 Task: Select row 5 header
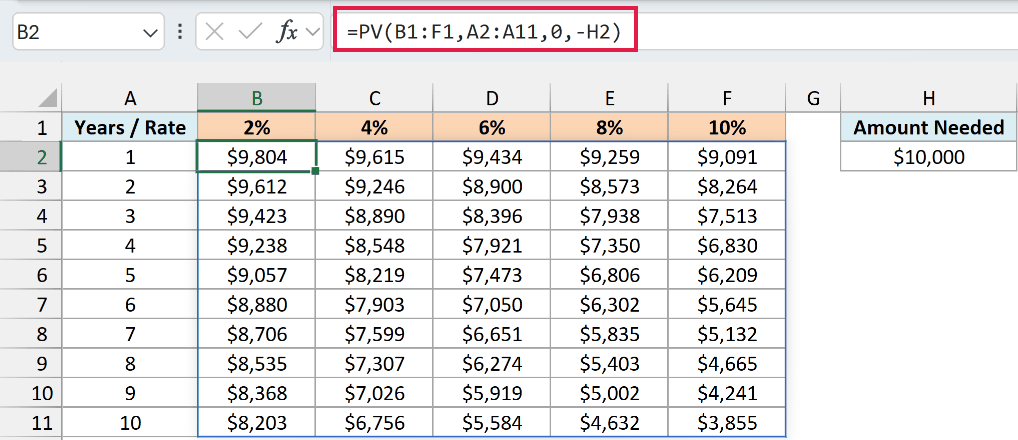coord(31,246)
